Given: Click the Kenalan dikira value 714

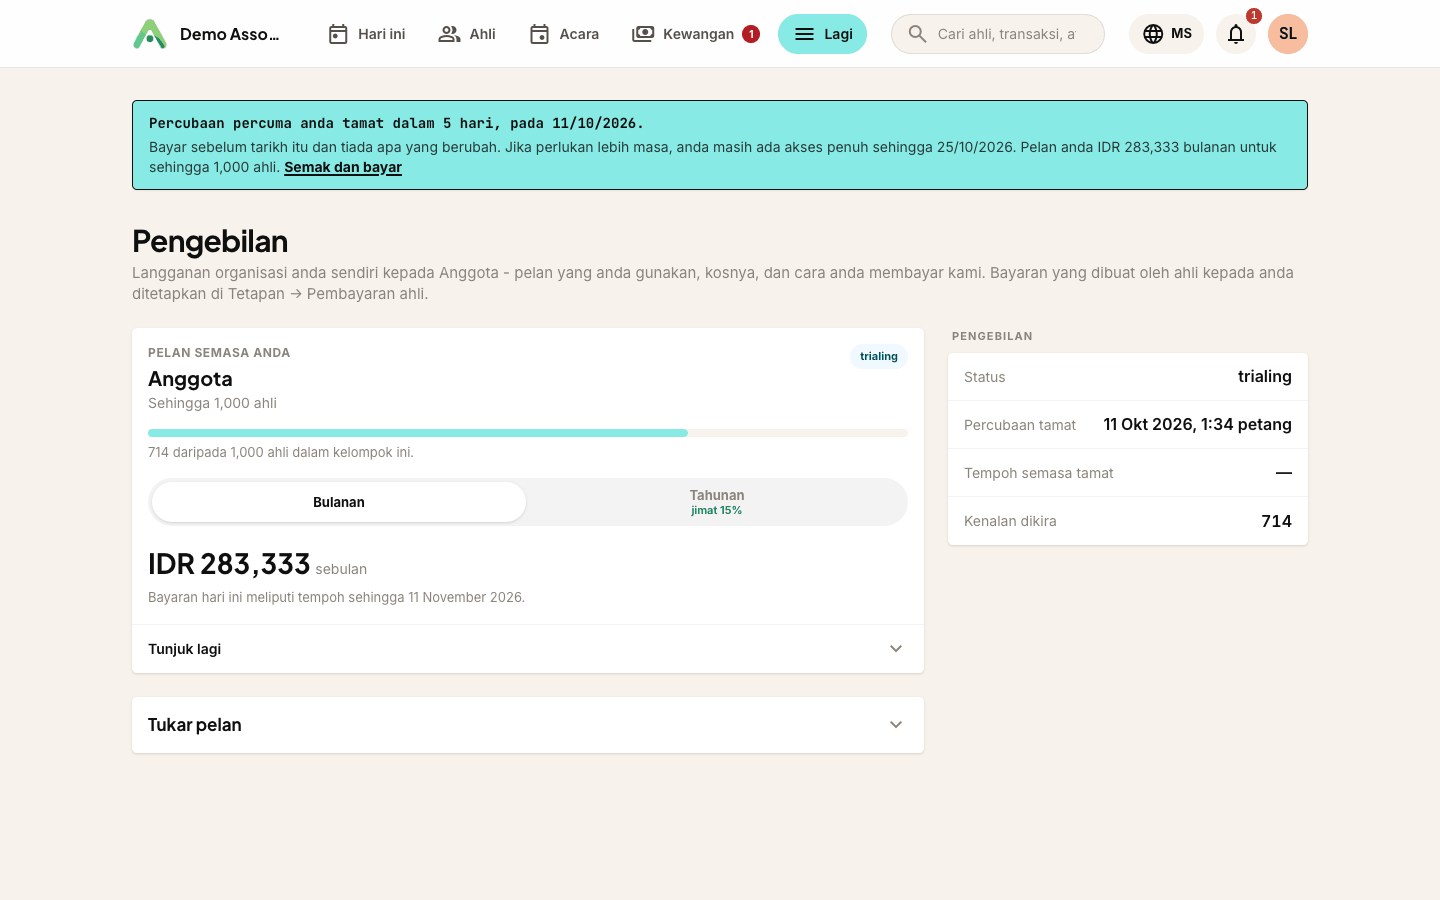Looking at the screenshot, I should pyautogui.click(x=1276, y=521).
